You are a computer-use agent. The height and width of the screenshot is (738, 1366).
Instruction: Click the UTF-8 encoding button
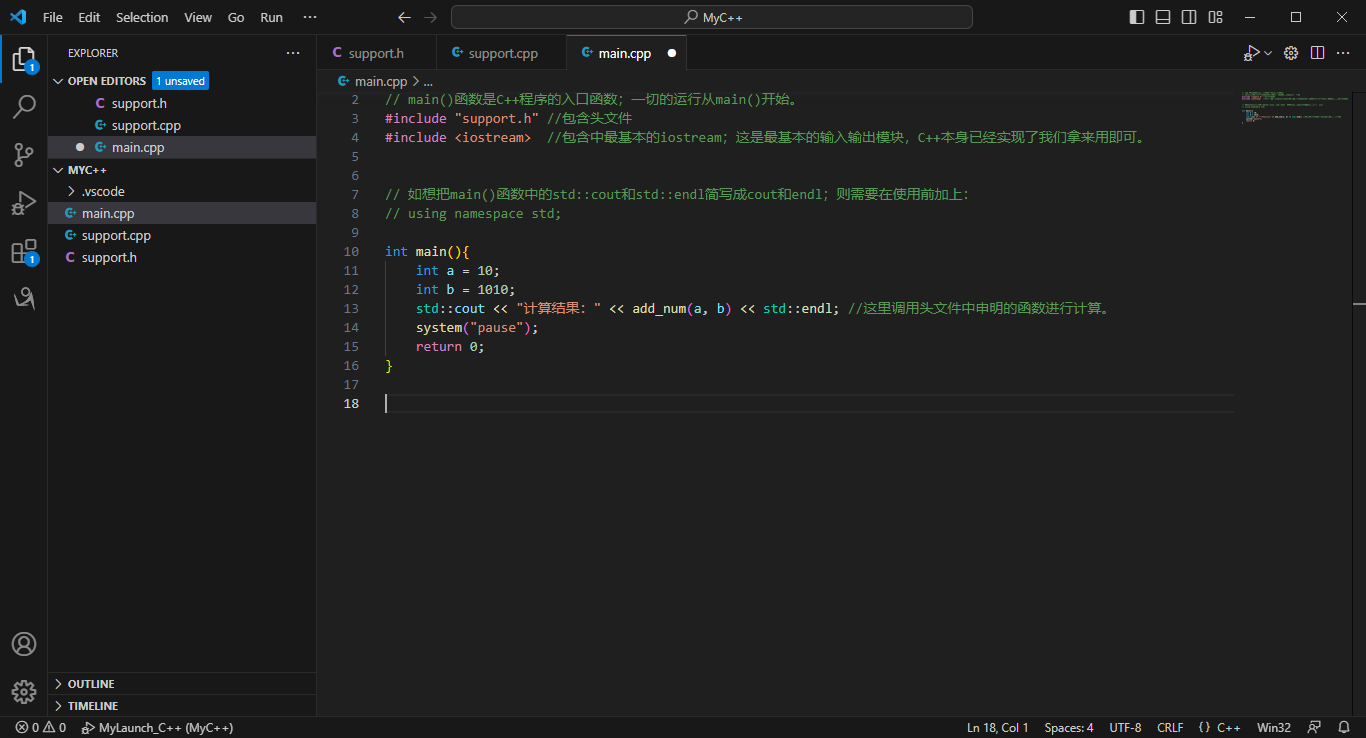[1125, 727]
